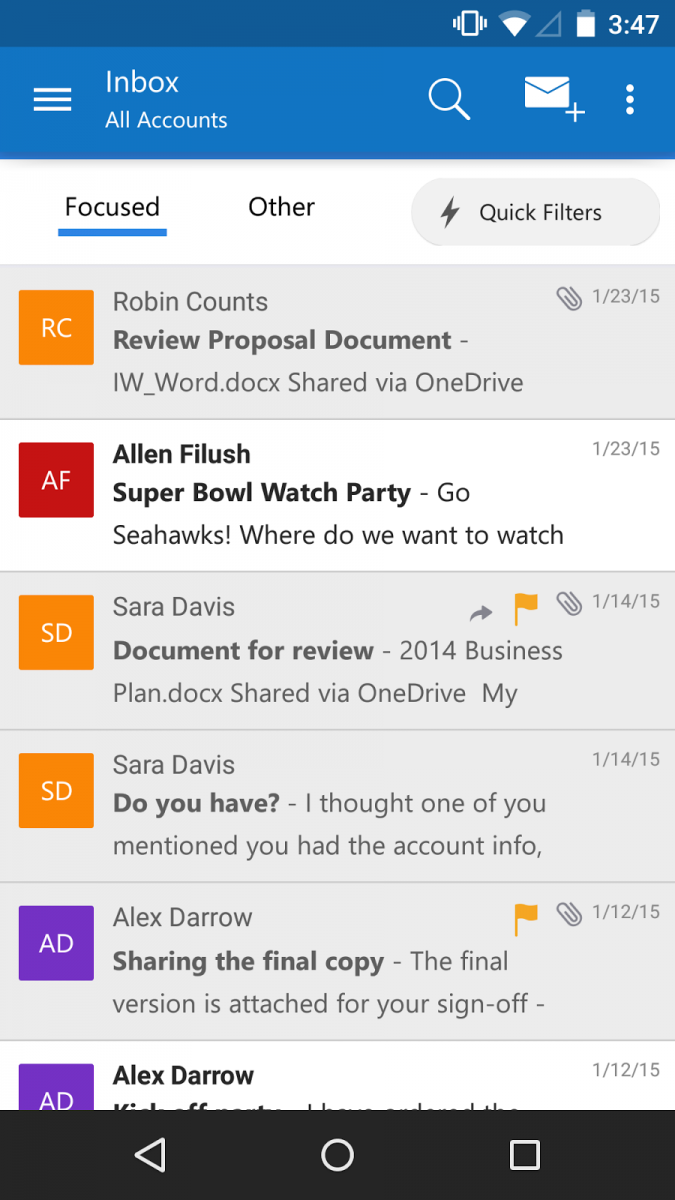Tap the search magnifier icon
This screenshot has height=1200, width=675.
449,100
